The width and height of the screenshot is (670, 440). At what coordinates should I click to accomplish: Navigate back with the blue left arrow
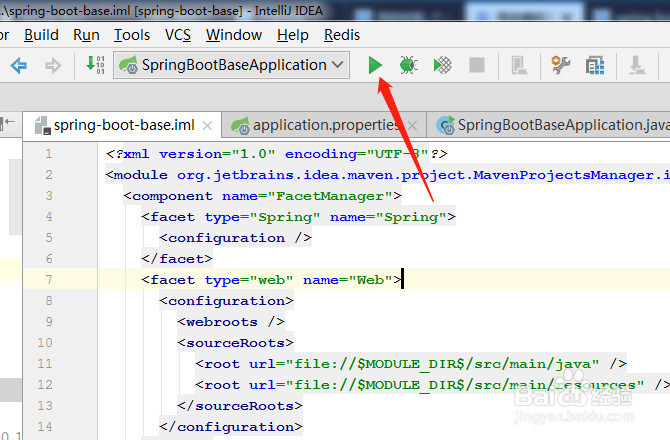tap(19, 65)
